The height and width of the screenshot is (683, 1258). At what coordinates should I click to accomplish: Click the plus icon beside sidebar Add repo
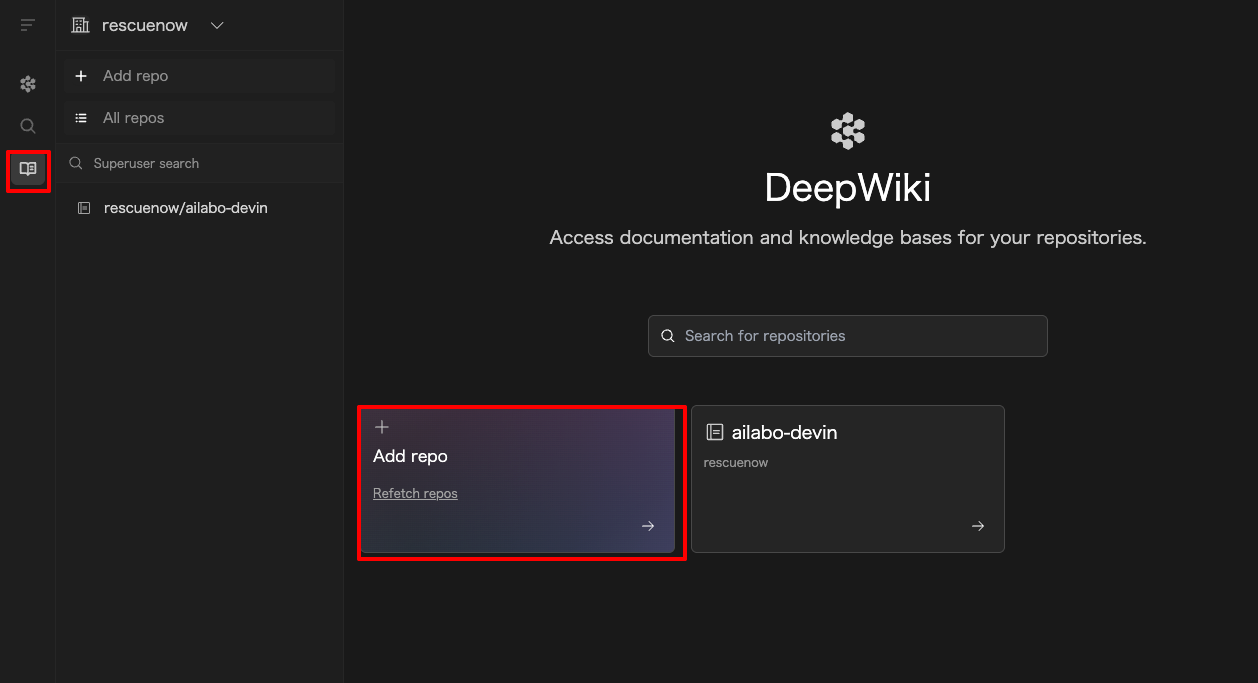point(81,76)
